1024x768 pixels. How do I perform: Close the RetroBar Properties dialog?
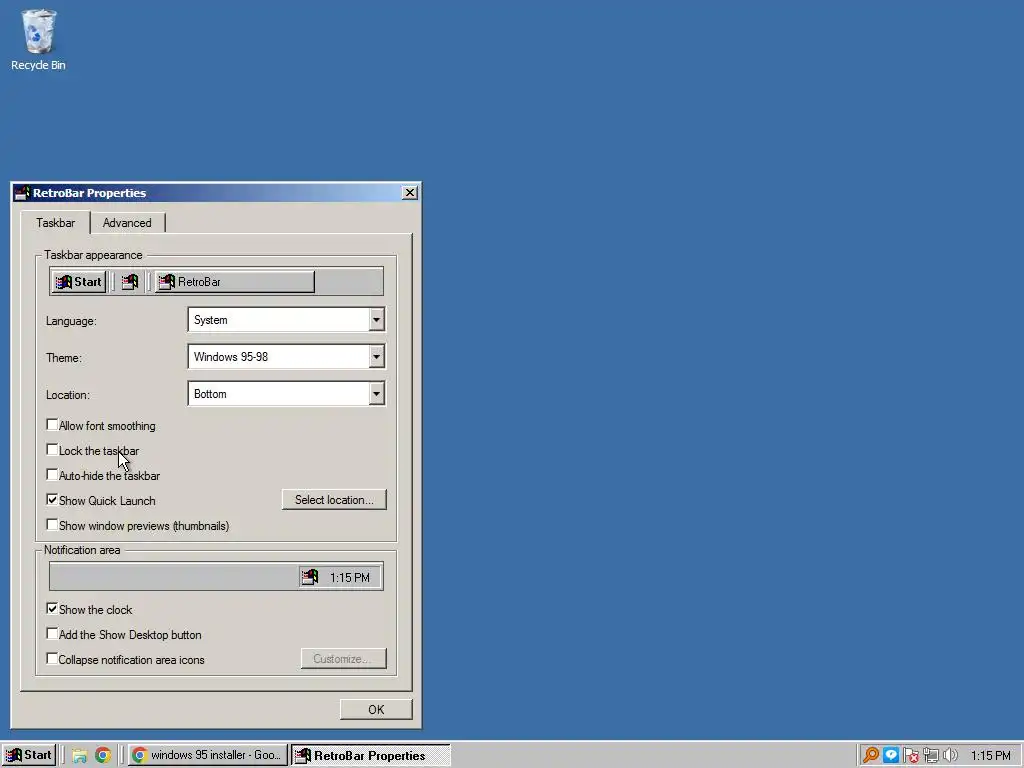pos(409,193)
